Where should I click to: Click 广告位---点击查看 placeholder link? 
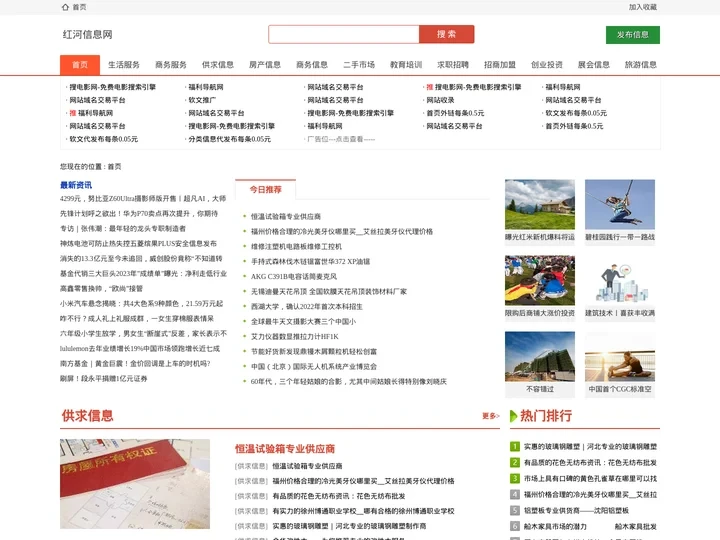coord(341,139)
